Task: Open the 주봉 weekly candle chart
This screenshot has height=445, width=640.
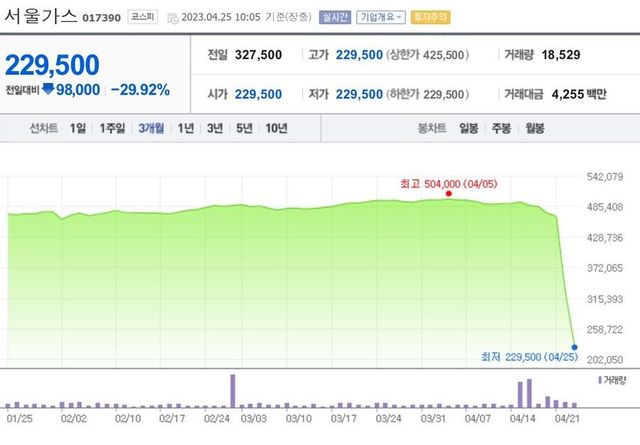Action: coord(502,128)
